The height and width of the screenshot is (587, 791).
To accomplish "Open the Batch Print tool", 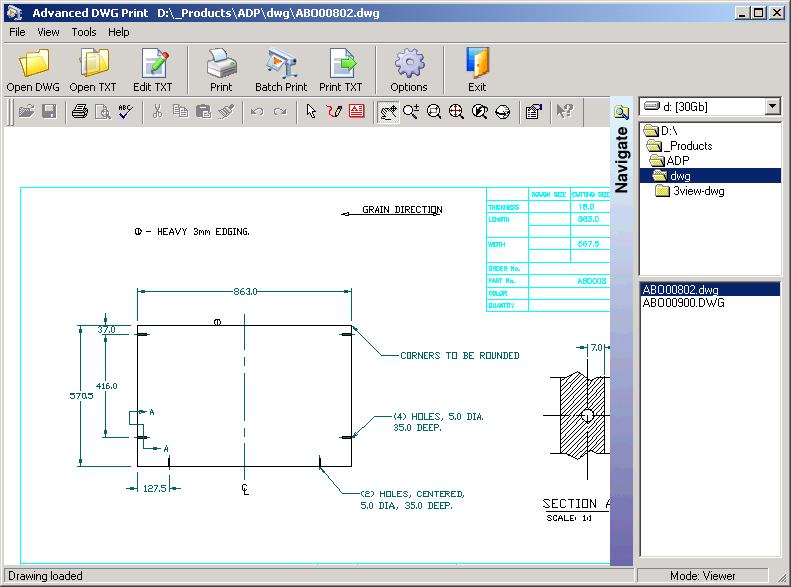I will coord(281,70).
